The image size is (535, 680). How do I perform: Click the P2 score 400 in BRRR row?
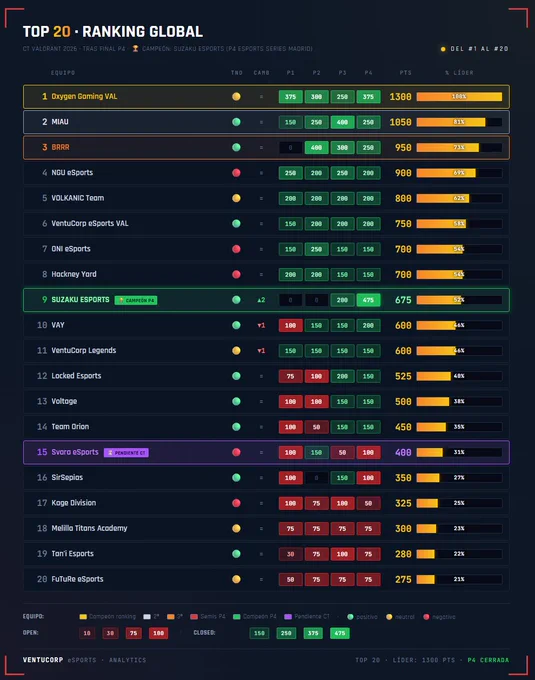(x=316, y=147)
